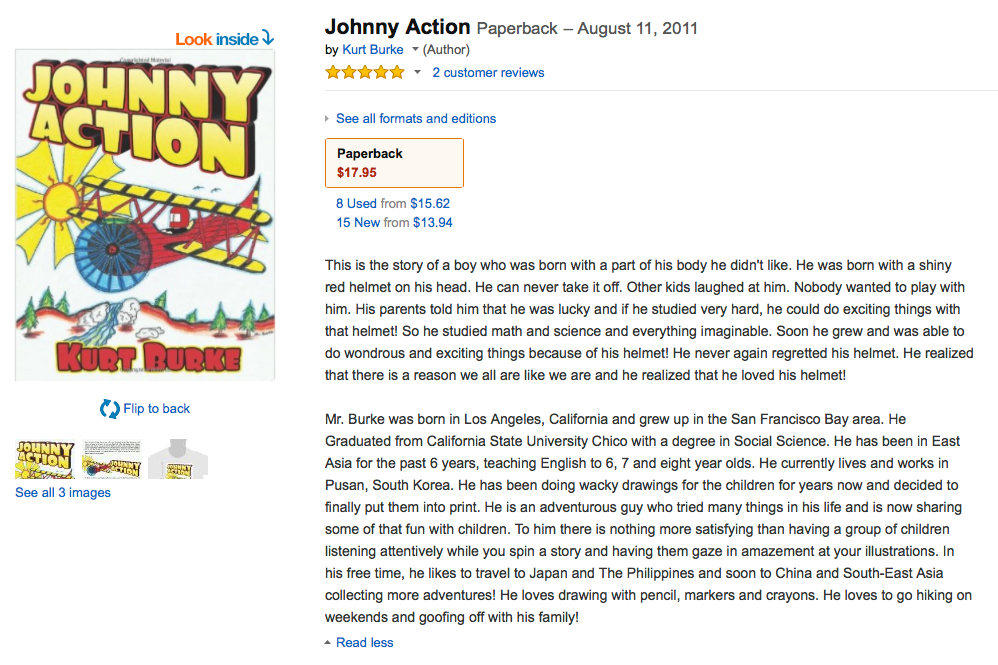Click the Look inside label
998x665 pixels.
[x=217, y=39]
